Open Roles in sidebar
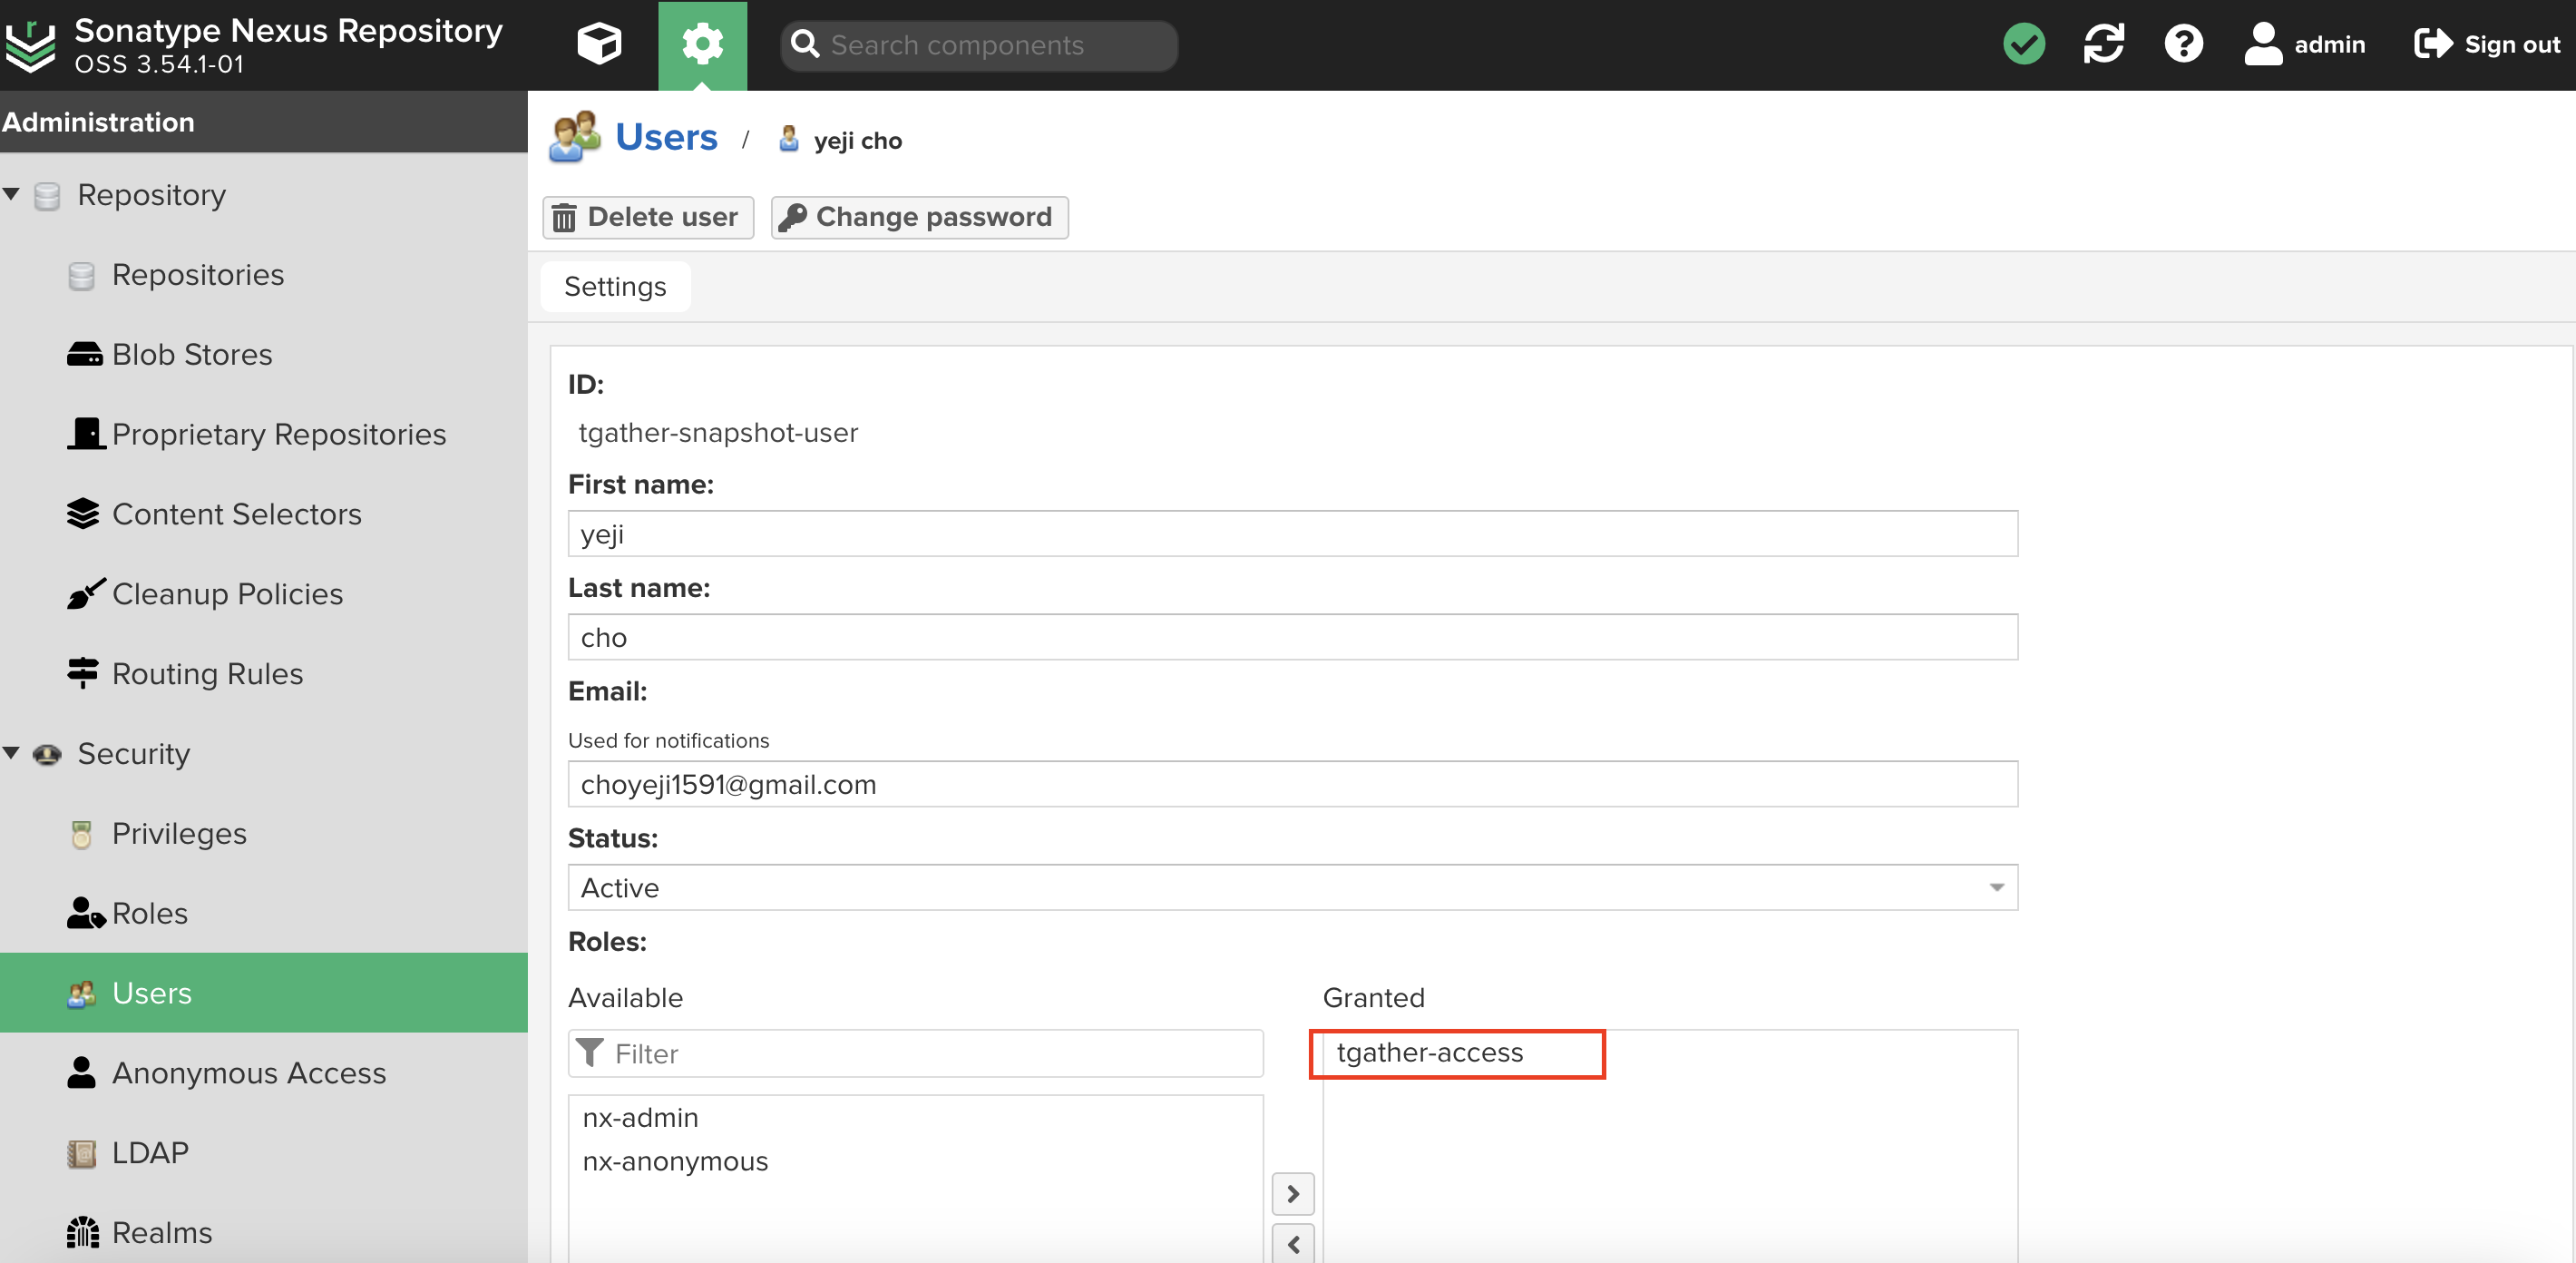 tap(150, 913)
